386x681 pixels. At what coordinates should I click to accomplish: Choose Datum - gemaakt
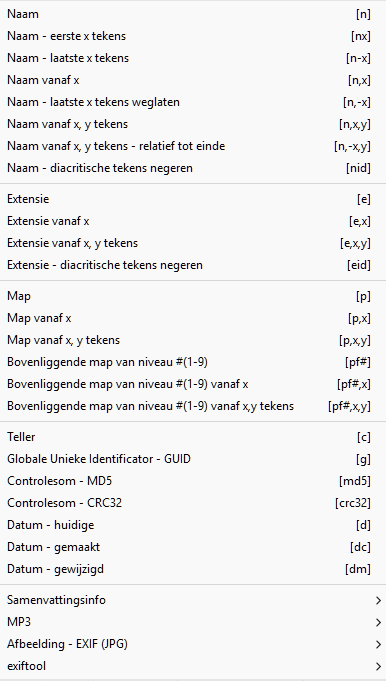coord(193,547)
